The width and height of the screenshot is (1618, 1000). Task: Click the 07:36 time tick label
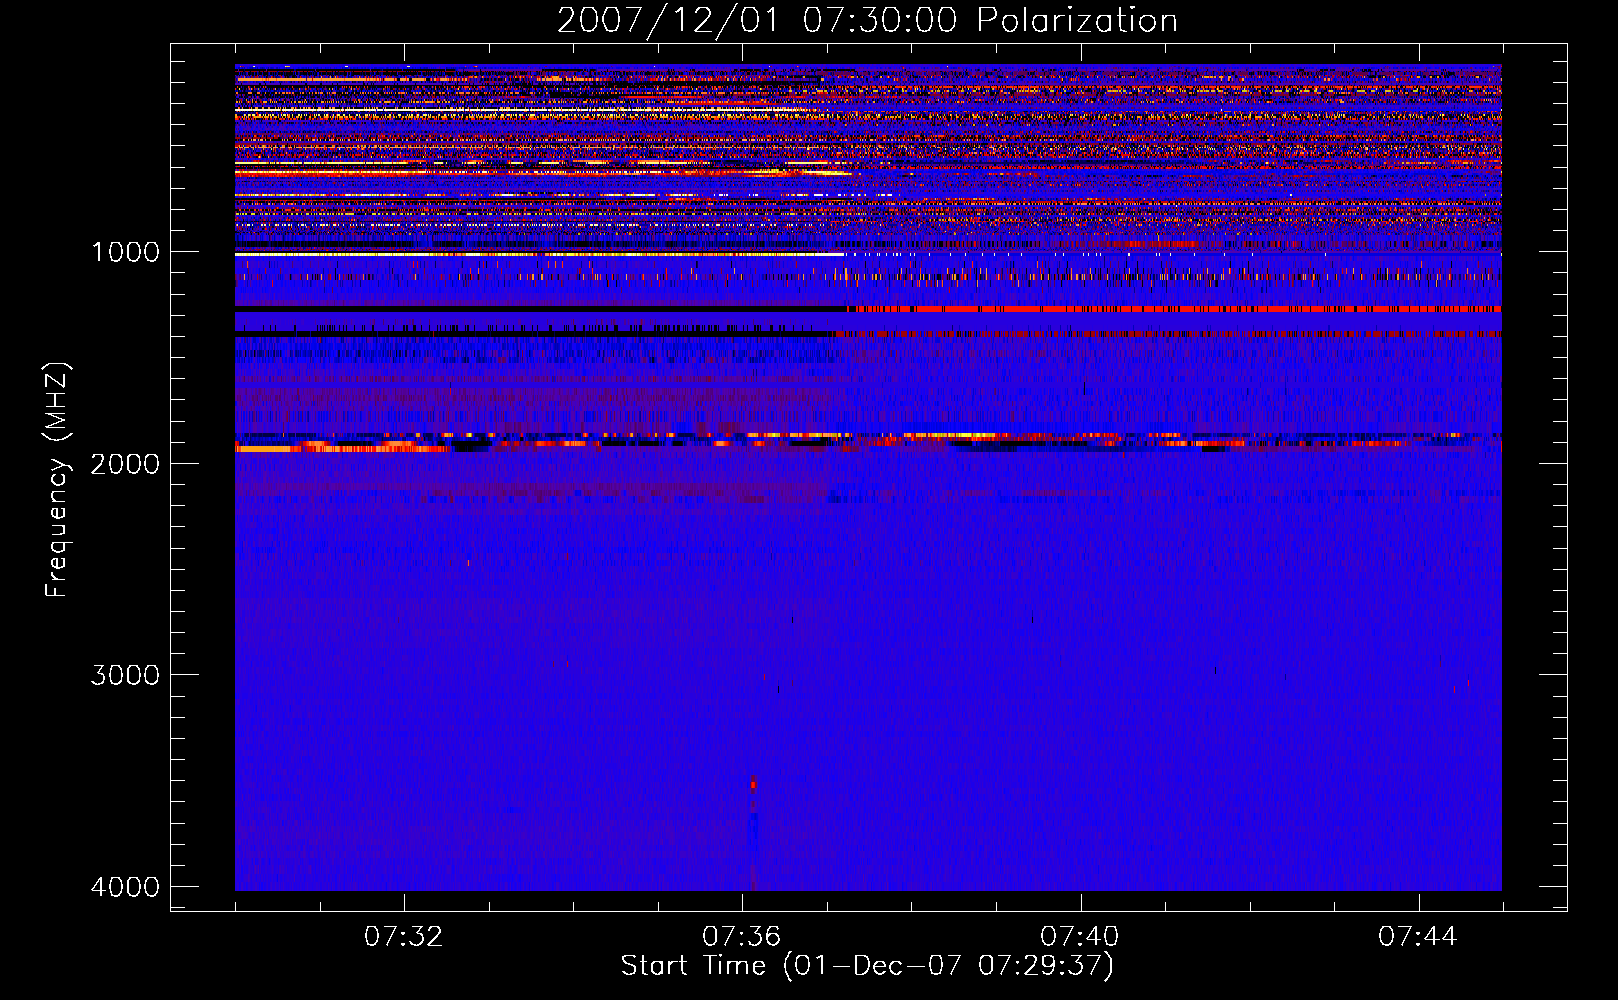[x=742, y=937]
